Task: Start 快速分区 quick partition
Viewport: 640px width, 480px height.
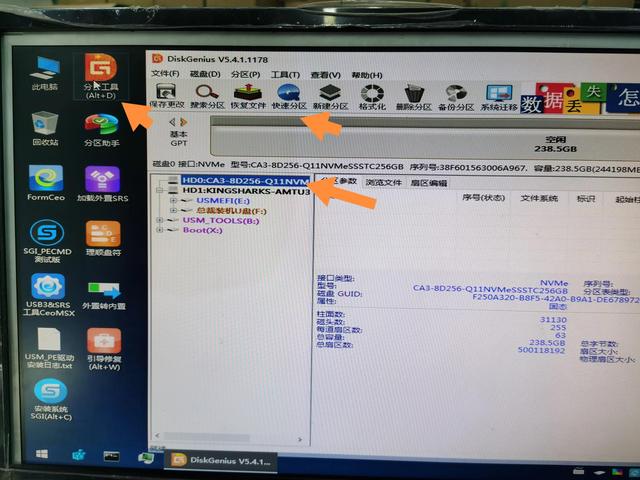Action: (289, 96)
